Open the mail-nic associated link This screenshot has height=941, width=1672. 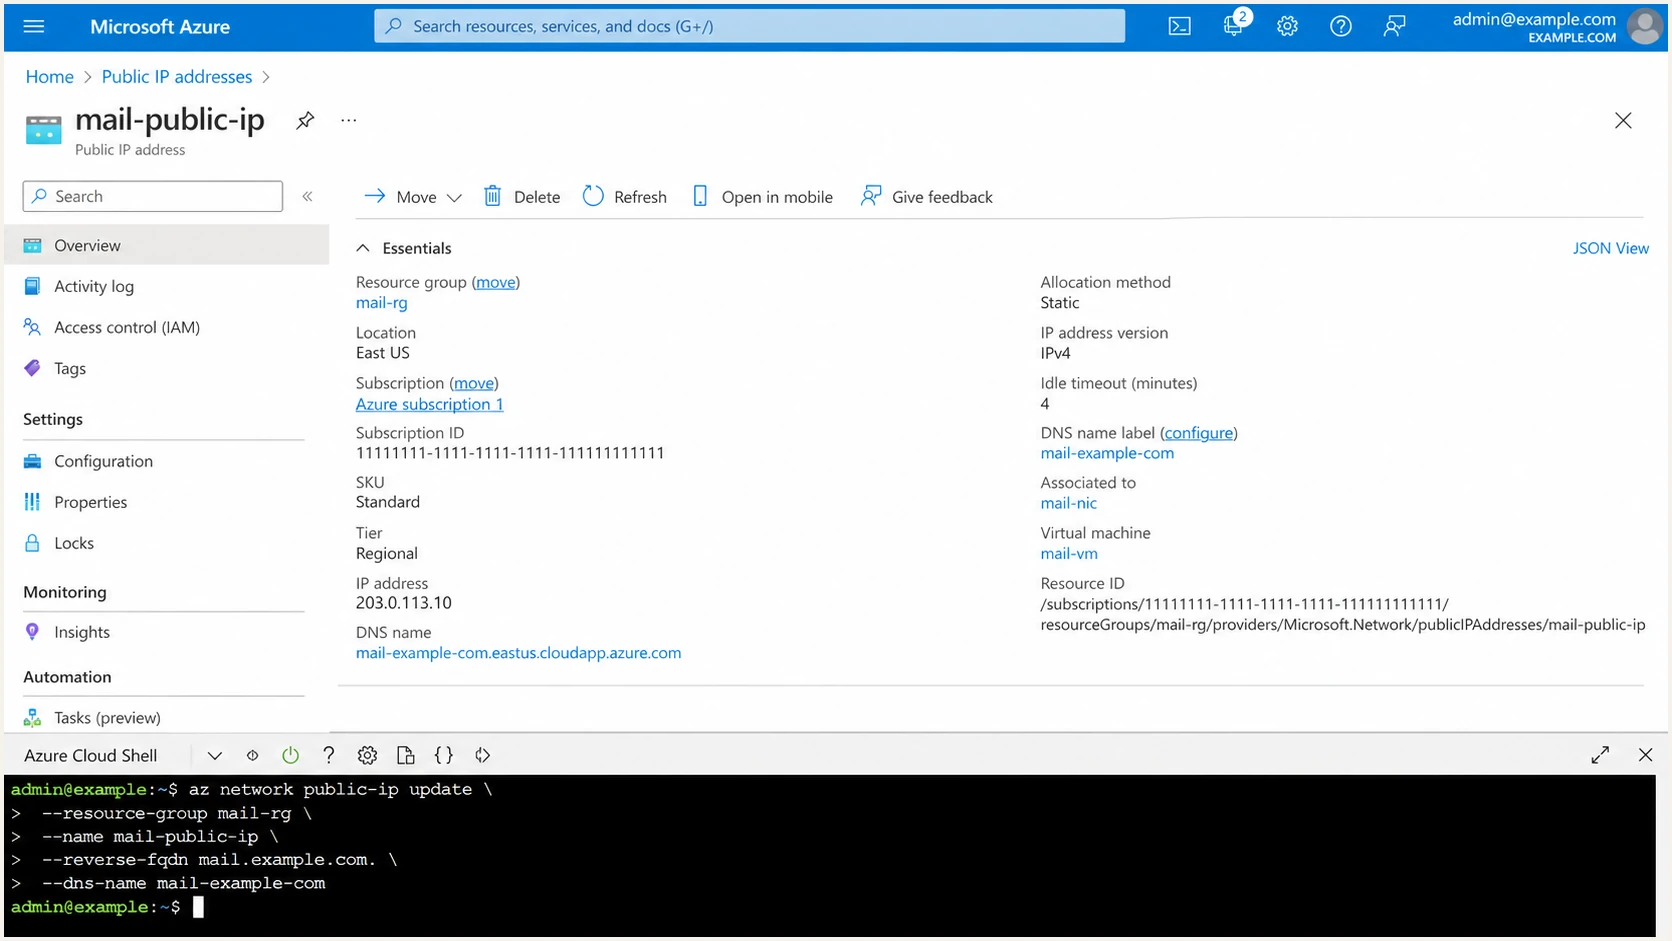(x=1068, y=503)
